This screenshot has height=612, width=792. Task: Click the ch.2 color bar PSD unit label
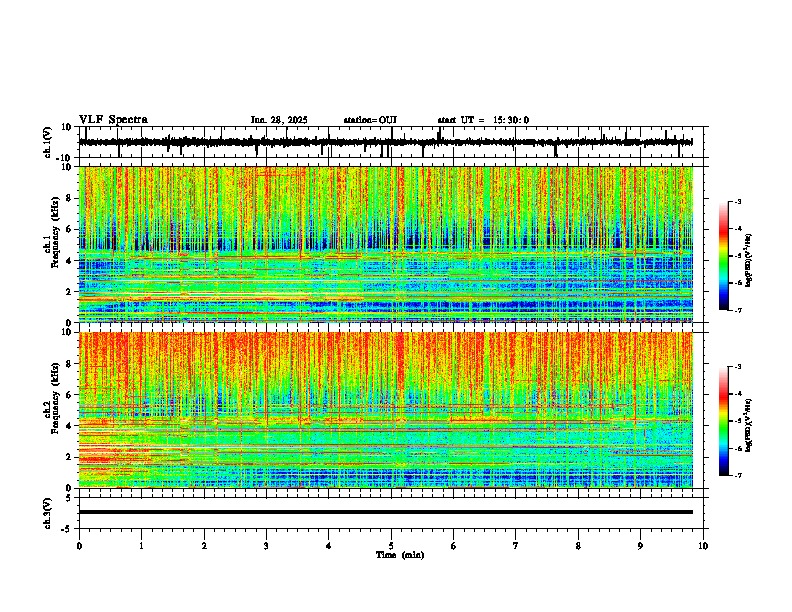(748, 426)
